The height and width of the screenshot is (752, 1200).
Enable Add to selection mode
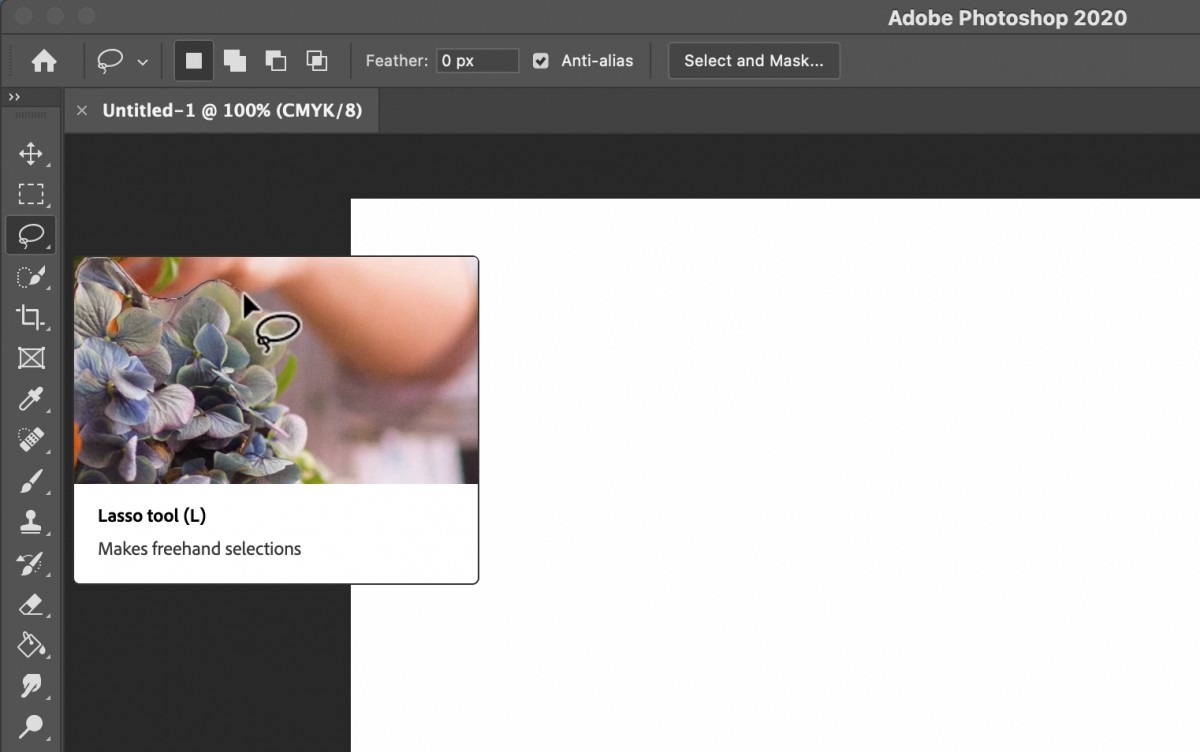[x=235, y=61]
